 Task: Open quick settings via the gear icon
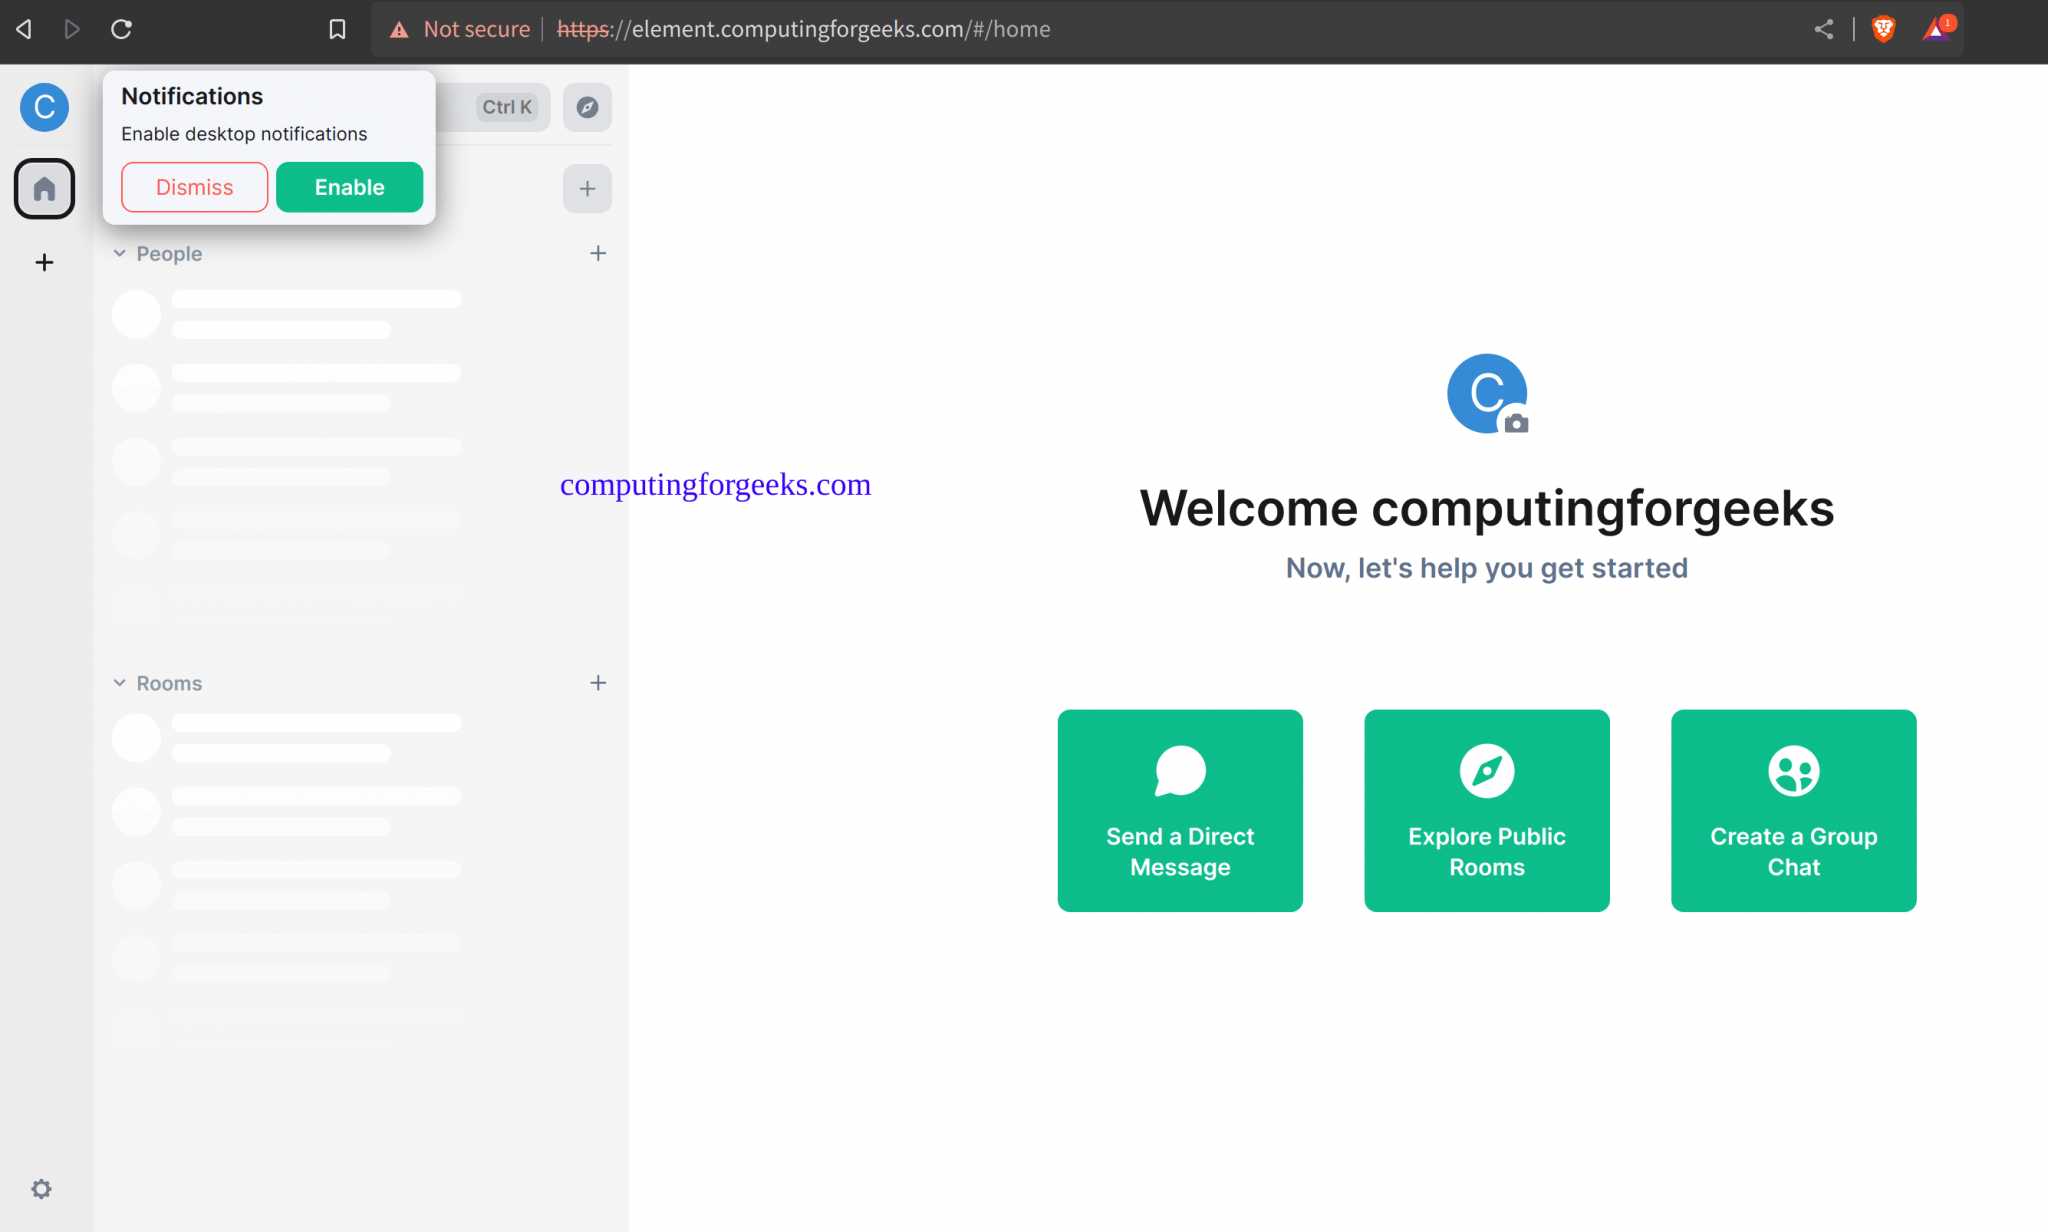pyautogui.click(x=41, y=1188)
